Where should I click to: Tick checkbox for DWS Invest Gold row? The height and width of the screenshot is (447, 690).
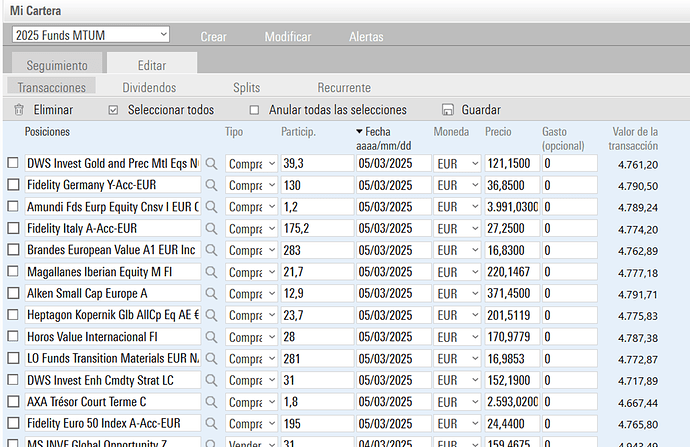13,163
